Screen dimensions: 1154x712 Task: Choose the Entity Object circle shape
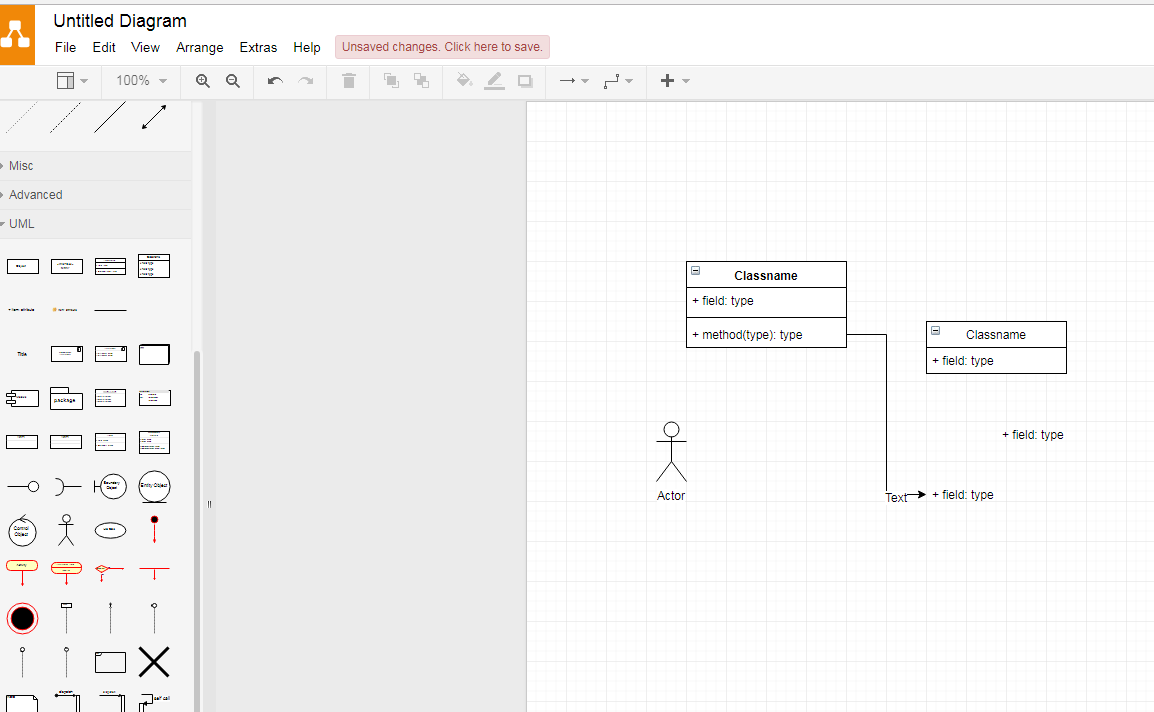pos(154,486)
